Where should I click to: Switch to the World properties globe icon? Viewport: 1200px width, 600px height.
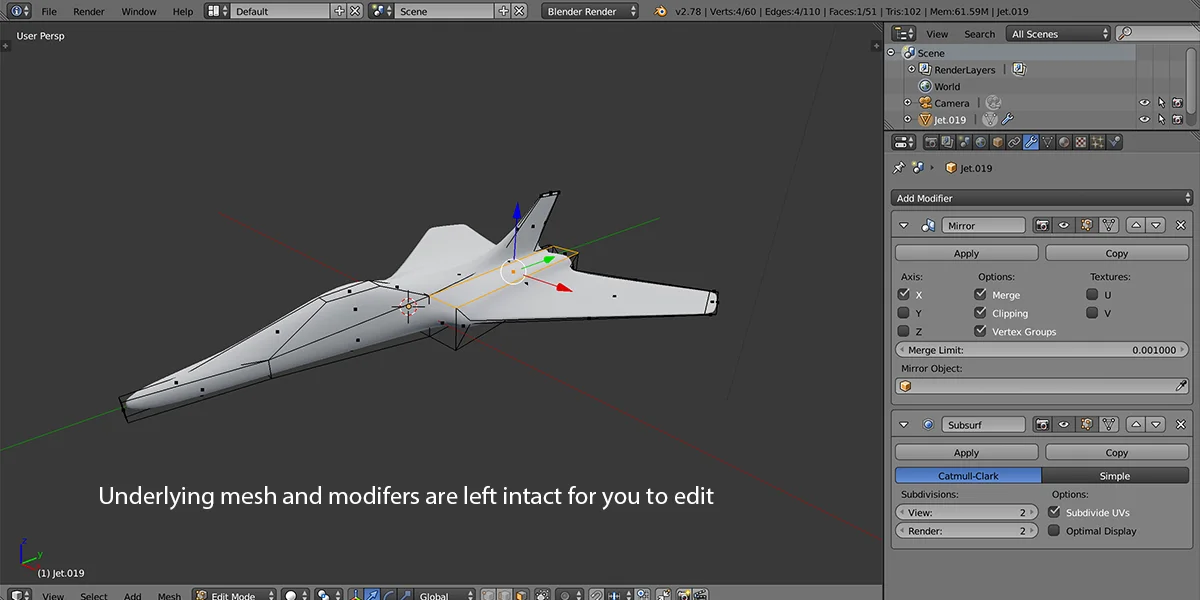(x=979, y=141)
